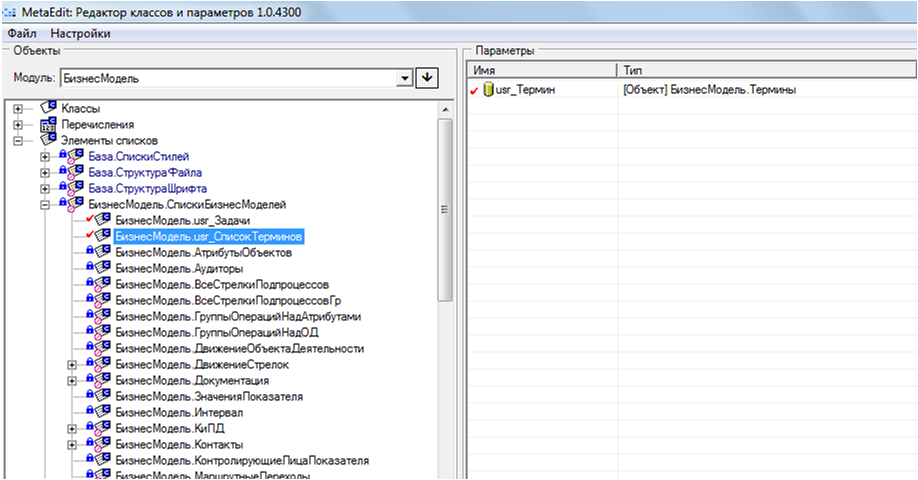Open the Модуль combo box dropdown
Image resolution: width=918 pixels, height=480 pixels.
405,78
